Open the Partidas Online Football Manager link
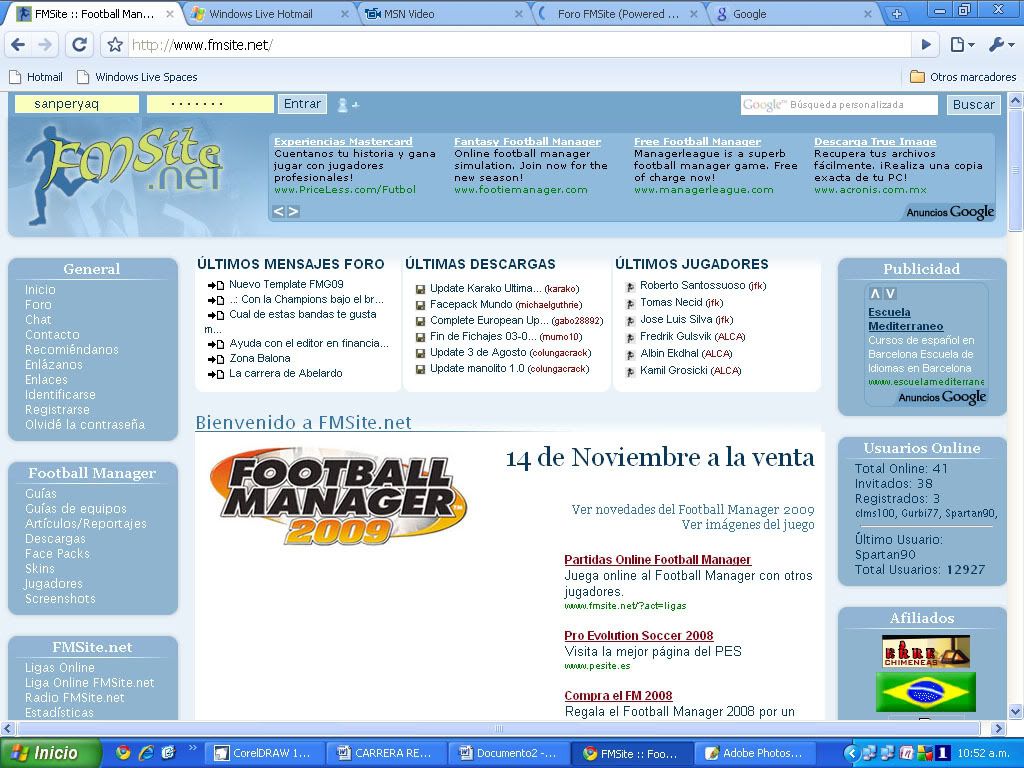Image resolution: width=1024 pixels, height=768 pixels. [x=658, y=560]
